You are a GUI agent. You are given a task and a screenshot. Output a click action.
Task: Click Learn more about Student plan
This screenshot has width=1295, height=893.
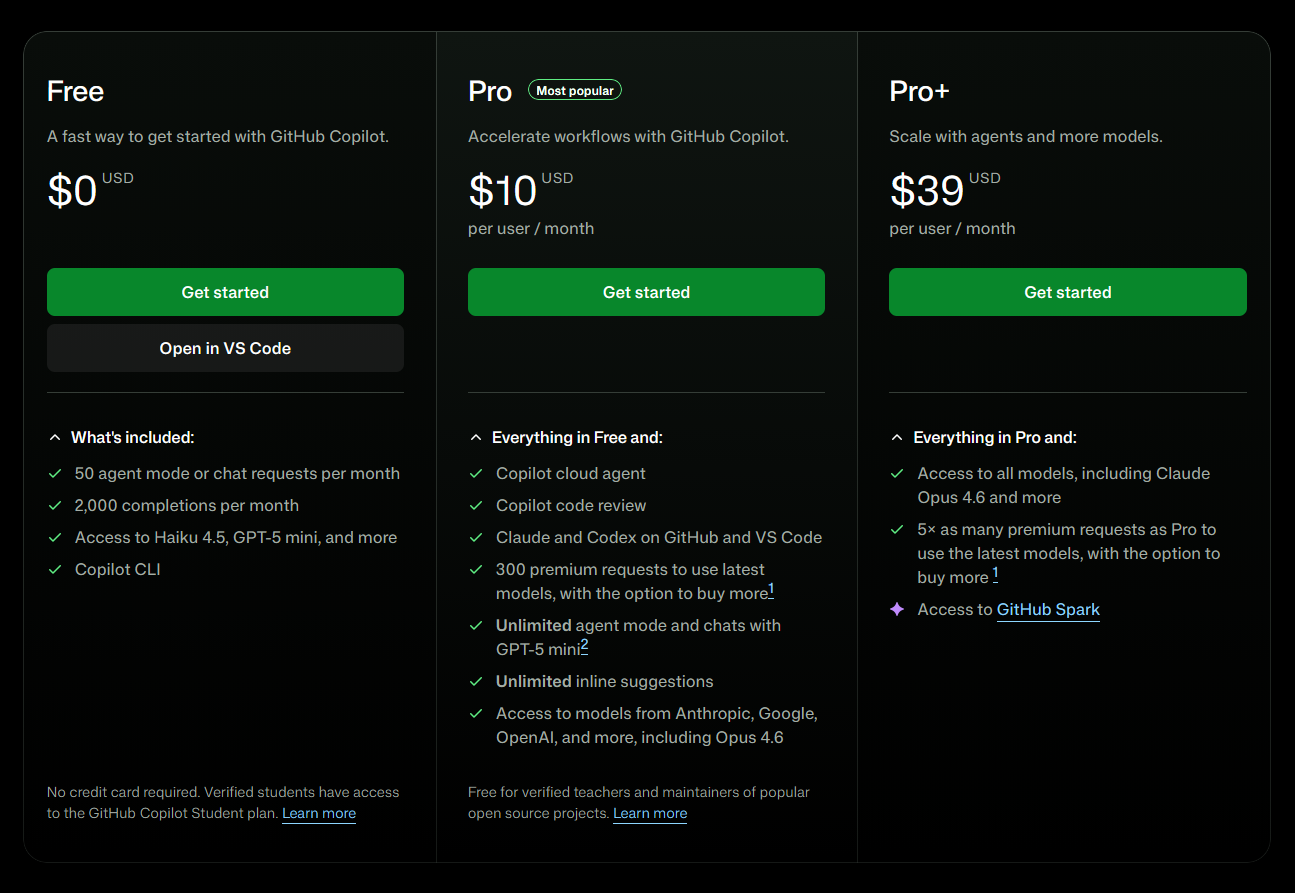(x=319, y=813)
